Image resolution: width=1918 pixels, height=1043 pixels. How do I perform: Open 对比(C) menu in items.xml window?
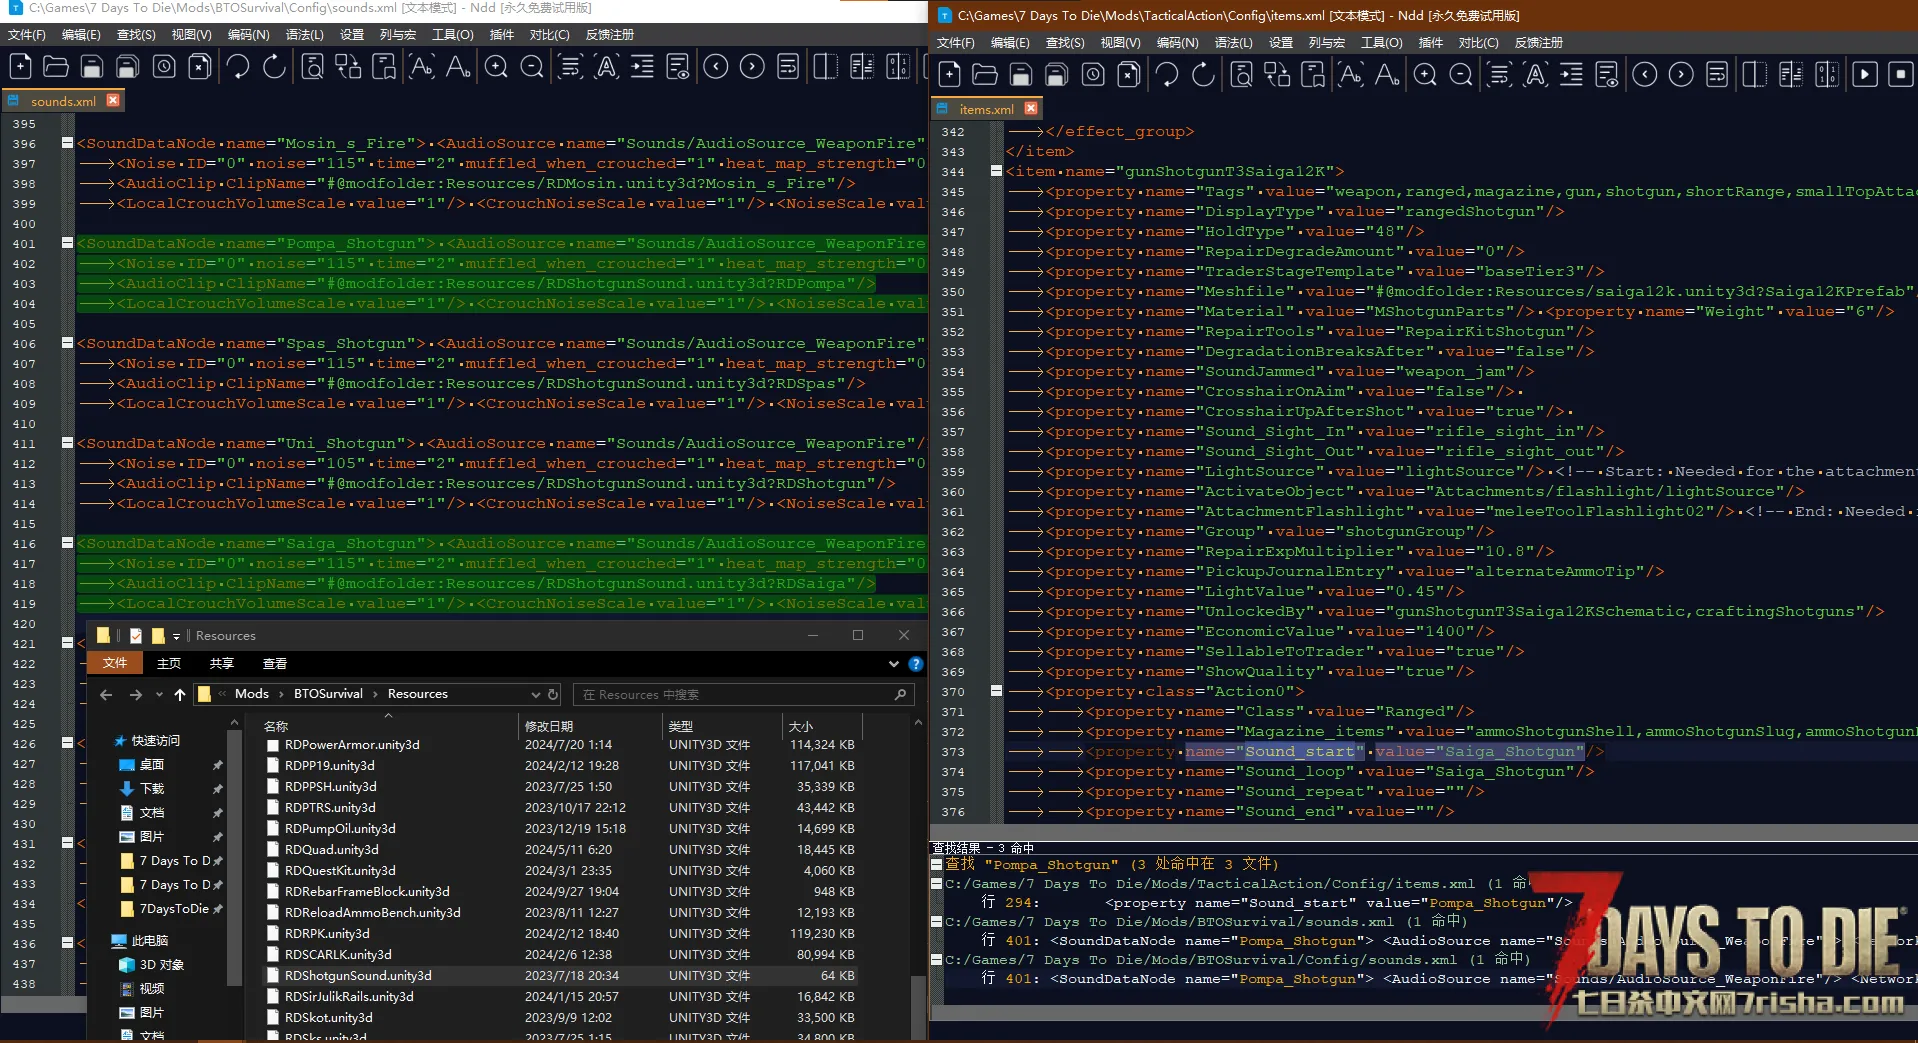(x=1478, y=43)
